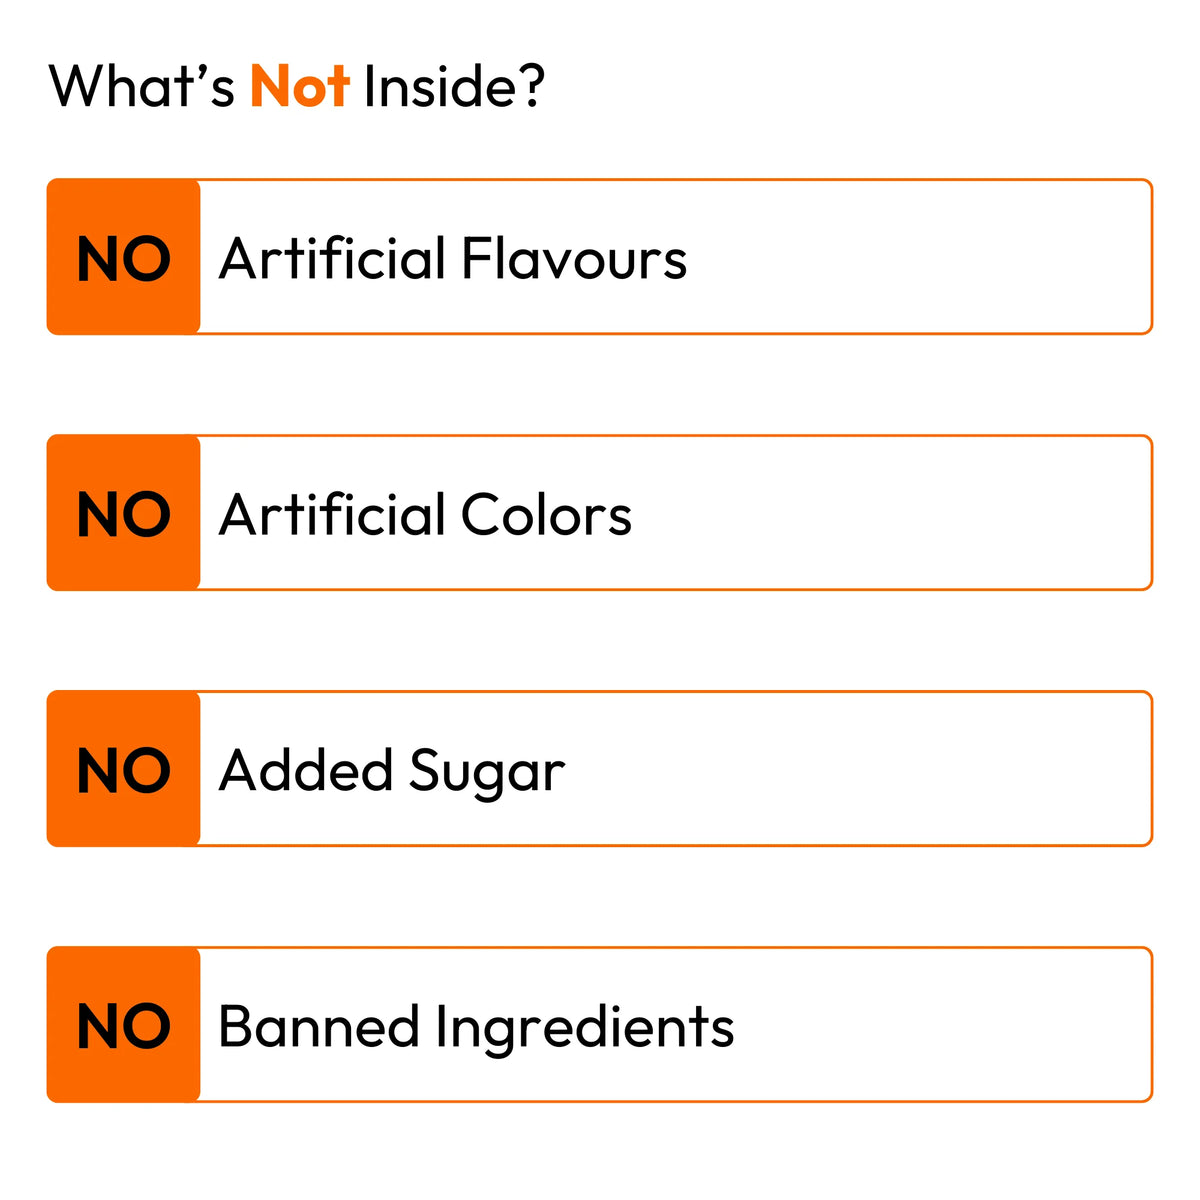This screenshot has height=1200, width=1200.
Task: Select the Banned Ingredients label
Action: 476,1027
